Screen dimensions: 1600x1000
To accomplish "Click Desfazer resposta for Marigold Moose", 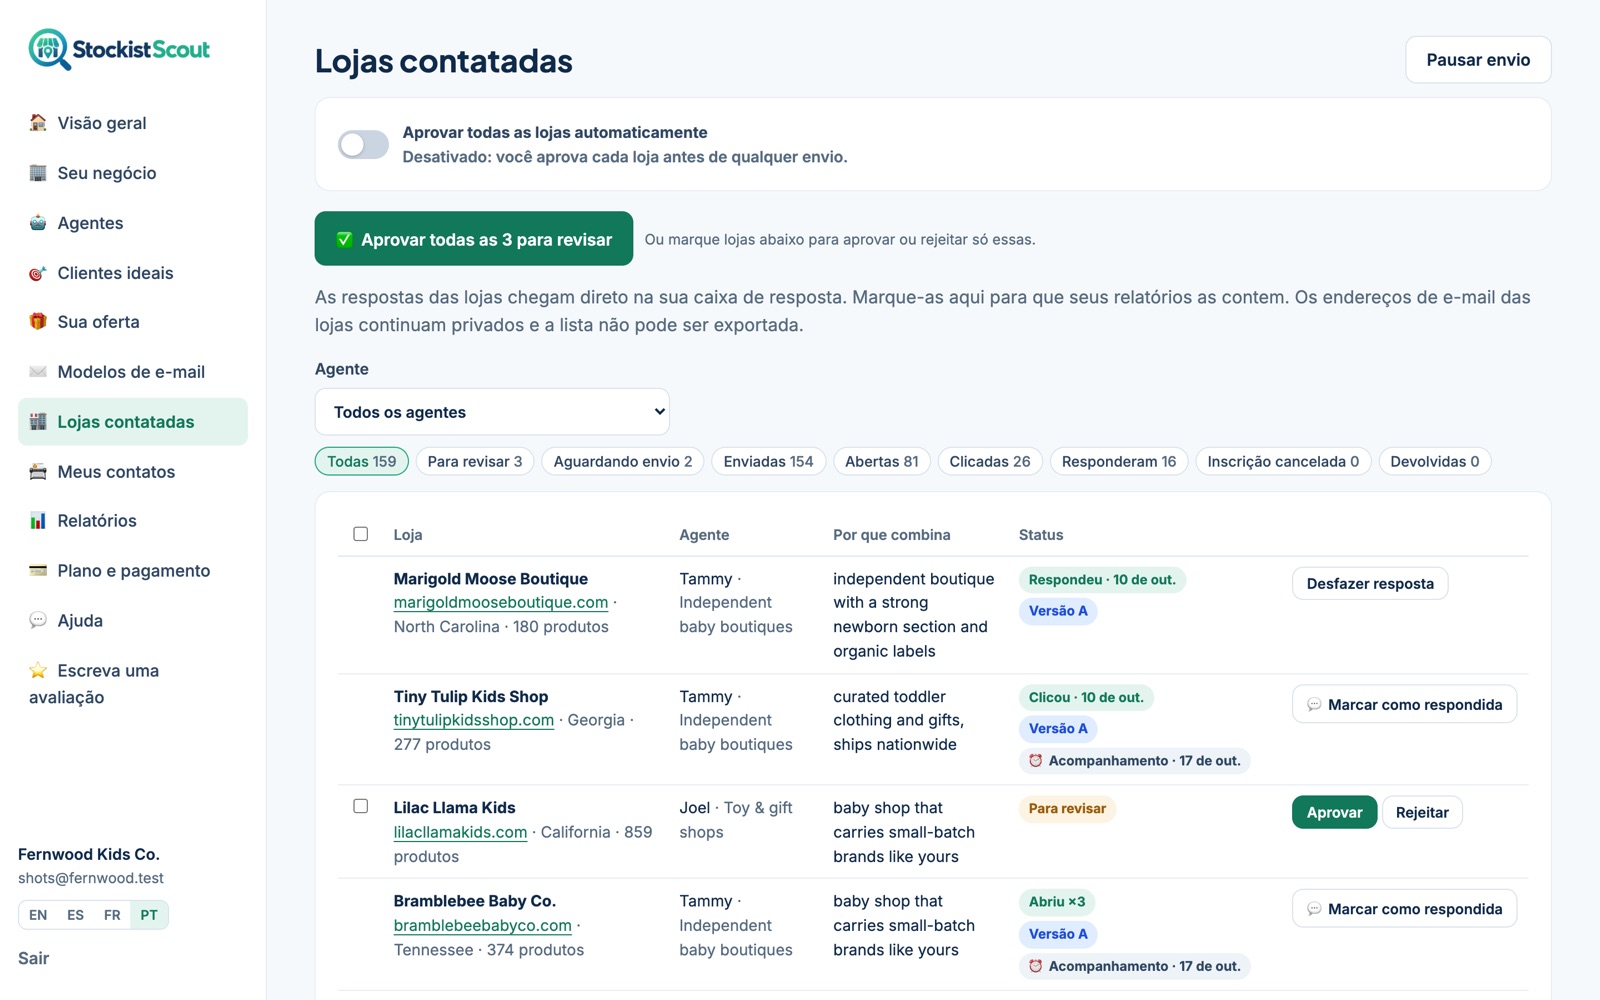I will (1370, 584).
